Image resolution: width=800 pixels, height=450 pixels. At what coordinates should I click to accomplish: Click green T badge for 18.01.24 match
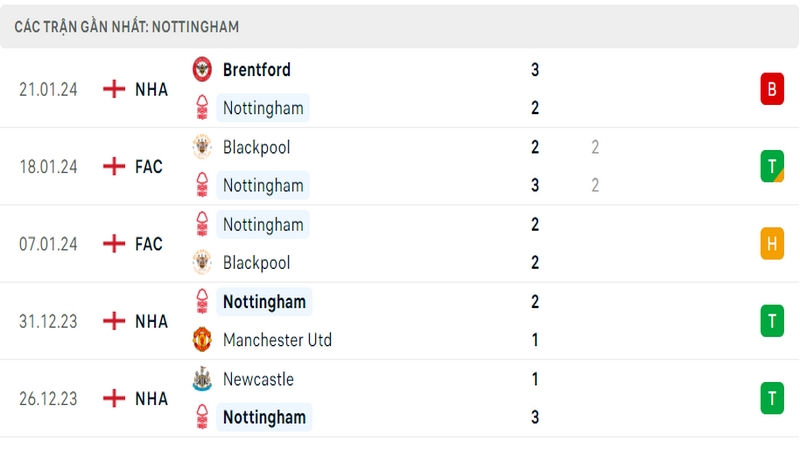(772, 166)
